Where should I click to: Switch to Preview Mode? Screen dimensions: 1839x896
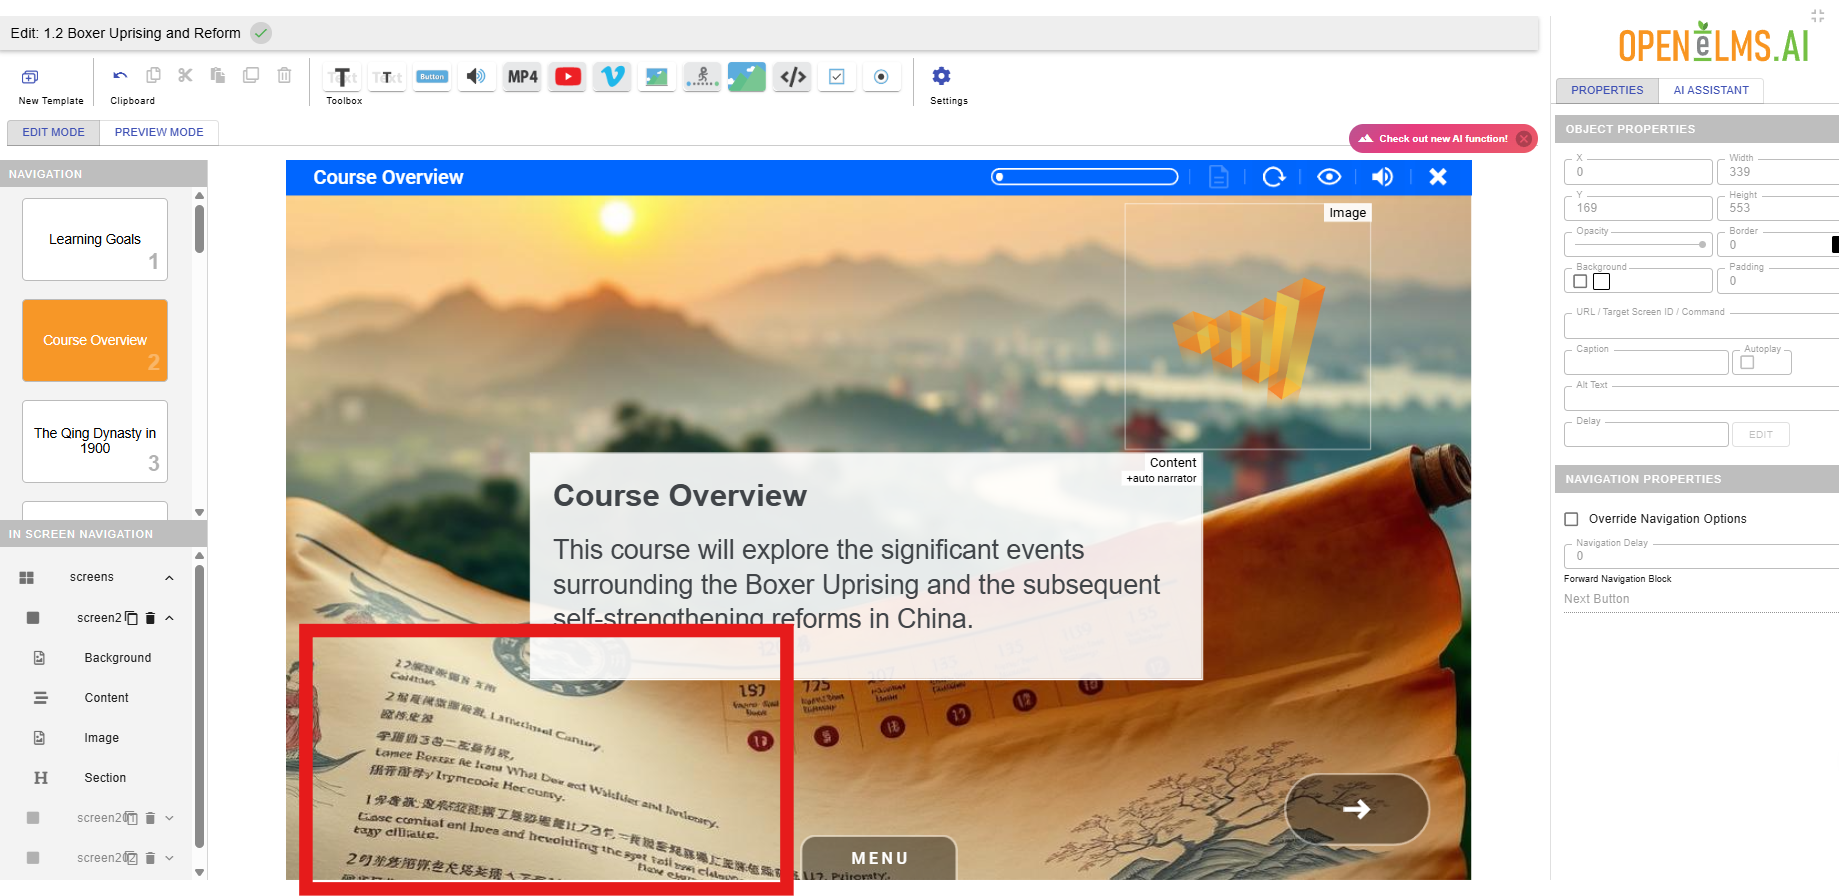tap(159, 132)
